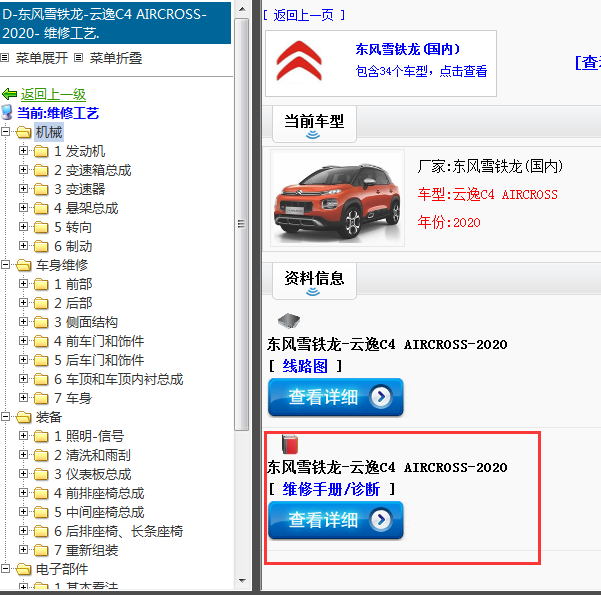Click the folder icon beside 7 车身
Screen dimensions: 601x595
(x=41, y=398)
